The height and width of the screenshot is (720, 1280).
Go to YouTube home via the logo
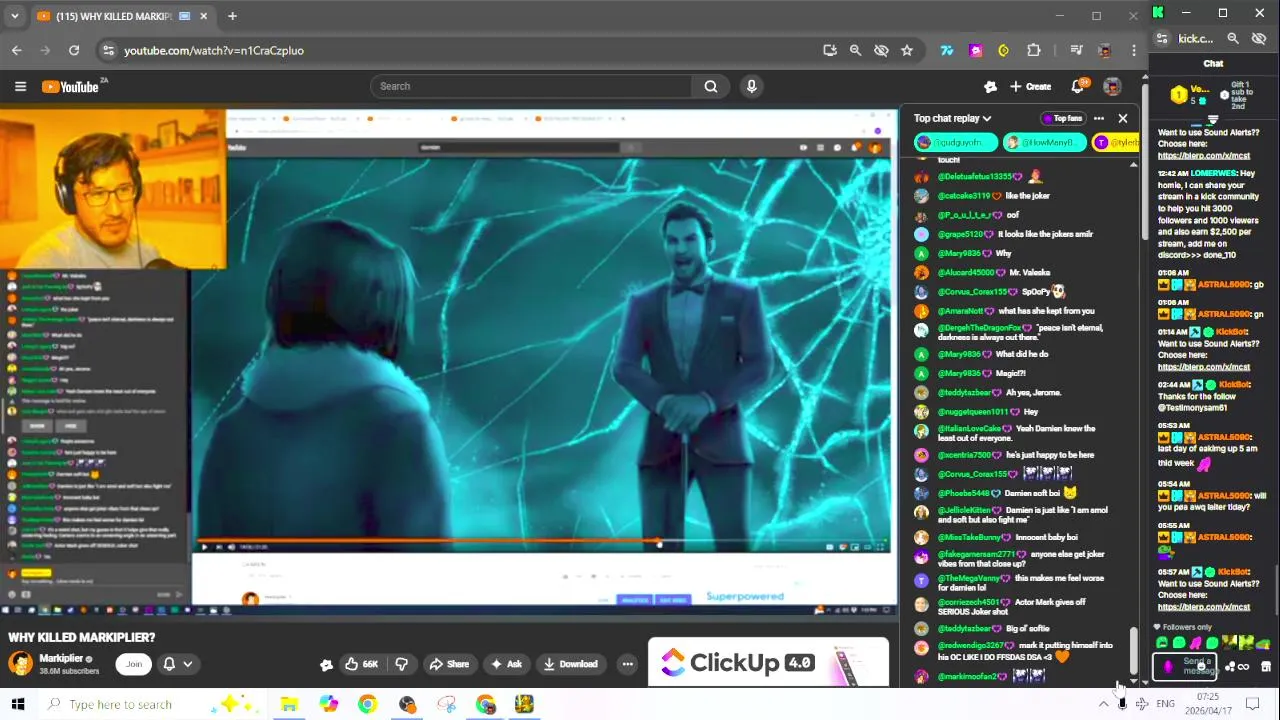point(71,87)
